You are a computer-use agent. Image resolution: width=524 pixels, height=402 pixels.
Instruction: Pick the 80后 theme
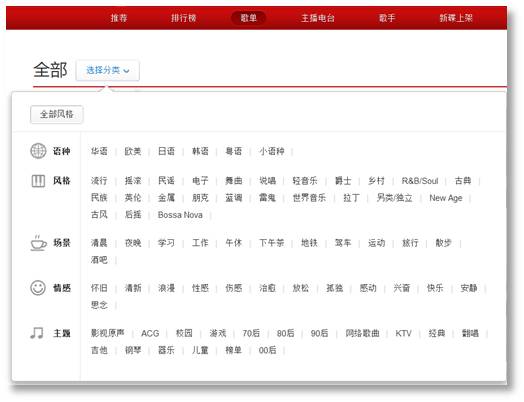(x=285, y=333)
